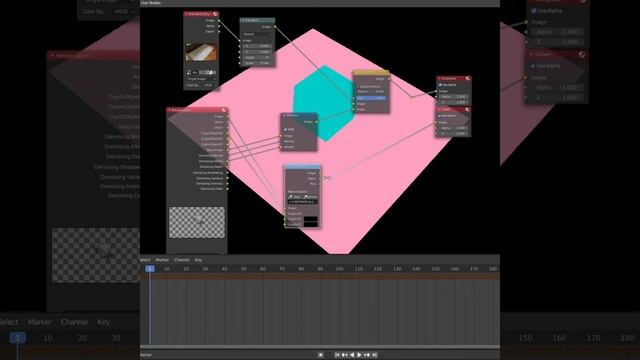This screenshot has width=640, height=360.
Task: Click Z value field in Composite node
Action: pyautogui.click(x=453, y=102)
